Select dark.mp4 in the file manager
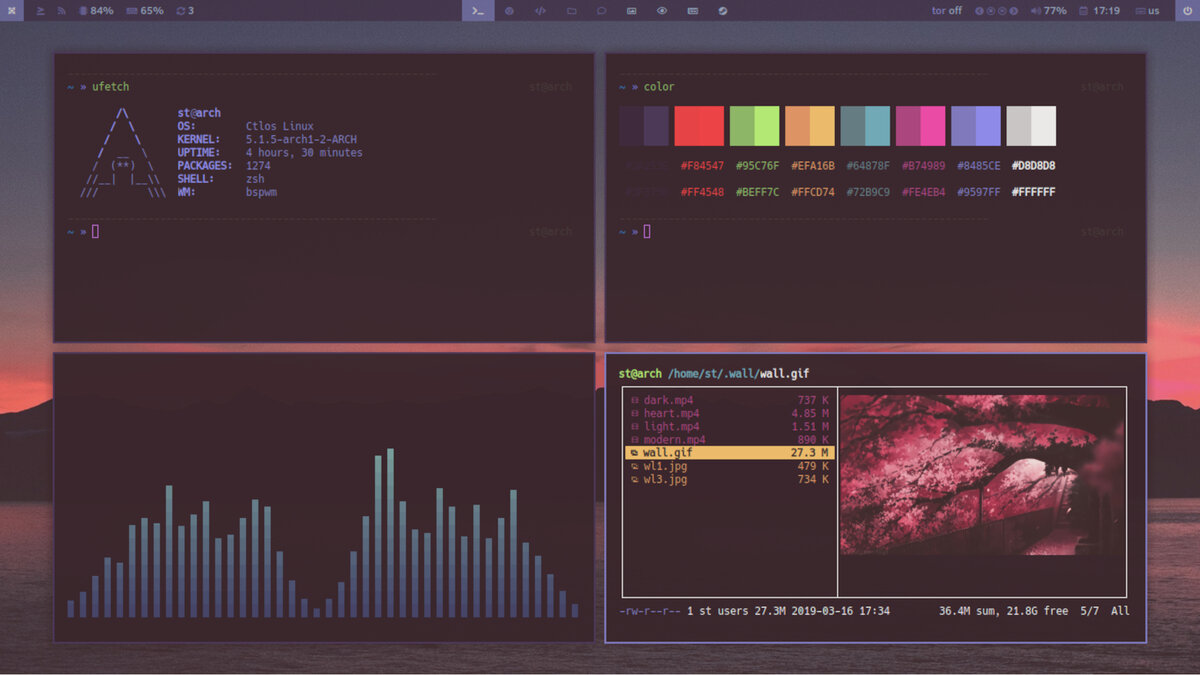Screen dimensions: 1200x675 [x=730, y=400]
